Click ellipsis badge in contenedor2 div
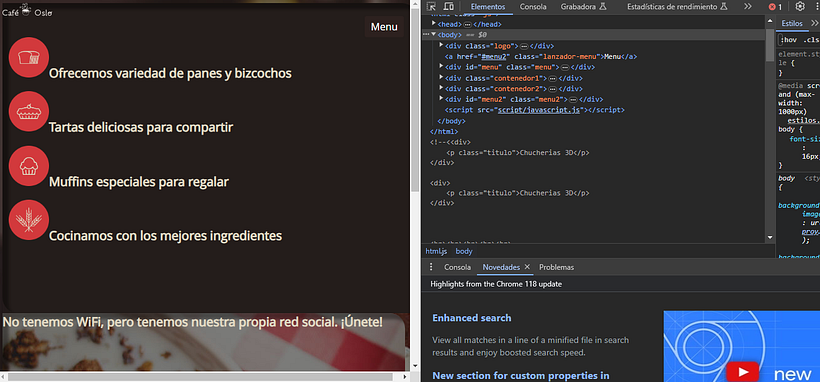The image size is (820, 382). [x=553, y=89]
